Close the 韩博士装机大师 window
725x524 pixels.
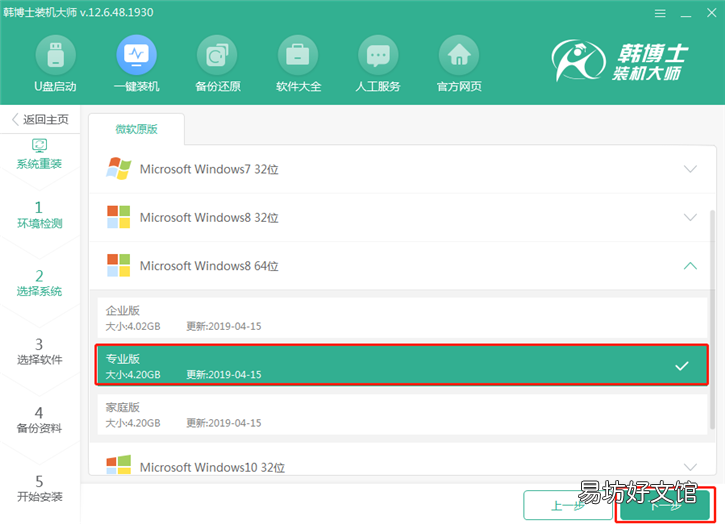coord(712,13)
